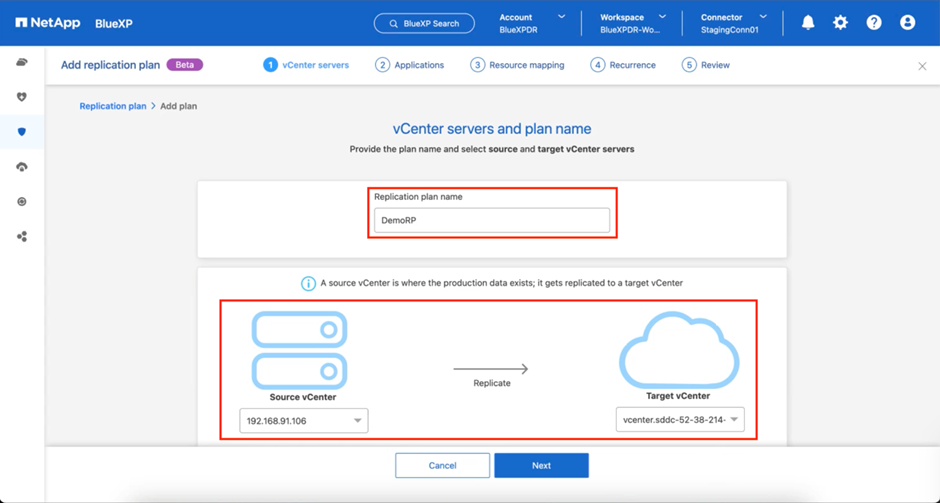Click the help question mark icon
This screenshot has width=940, height=503.
[x=874, y=23]
